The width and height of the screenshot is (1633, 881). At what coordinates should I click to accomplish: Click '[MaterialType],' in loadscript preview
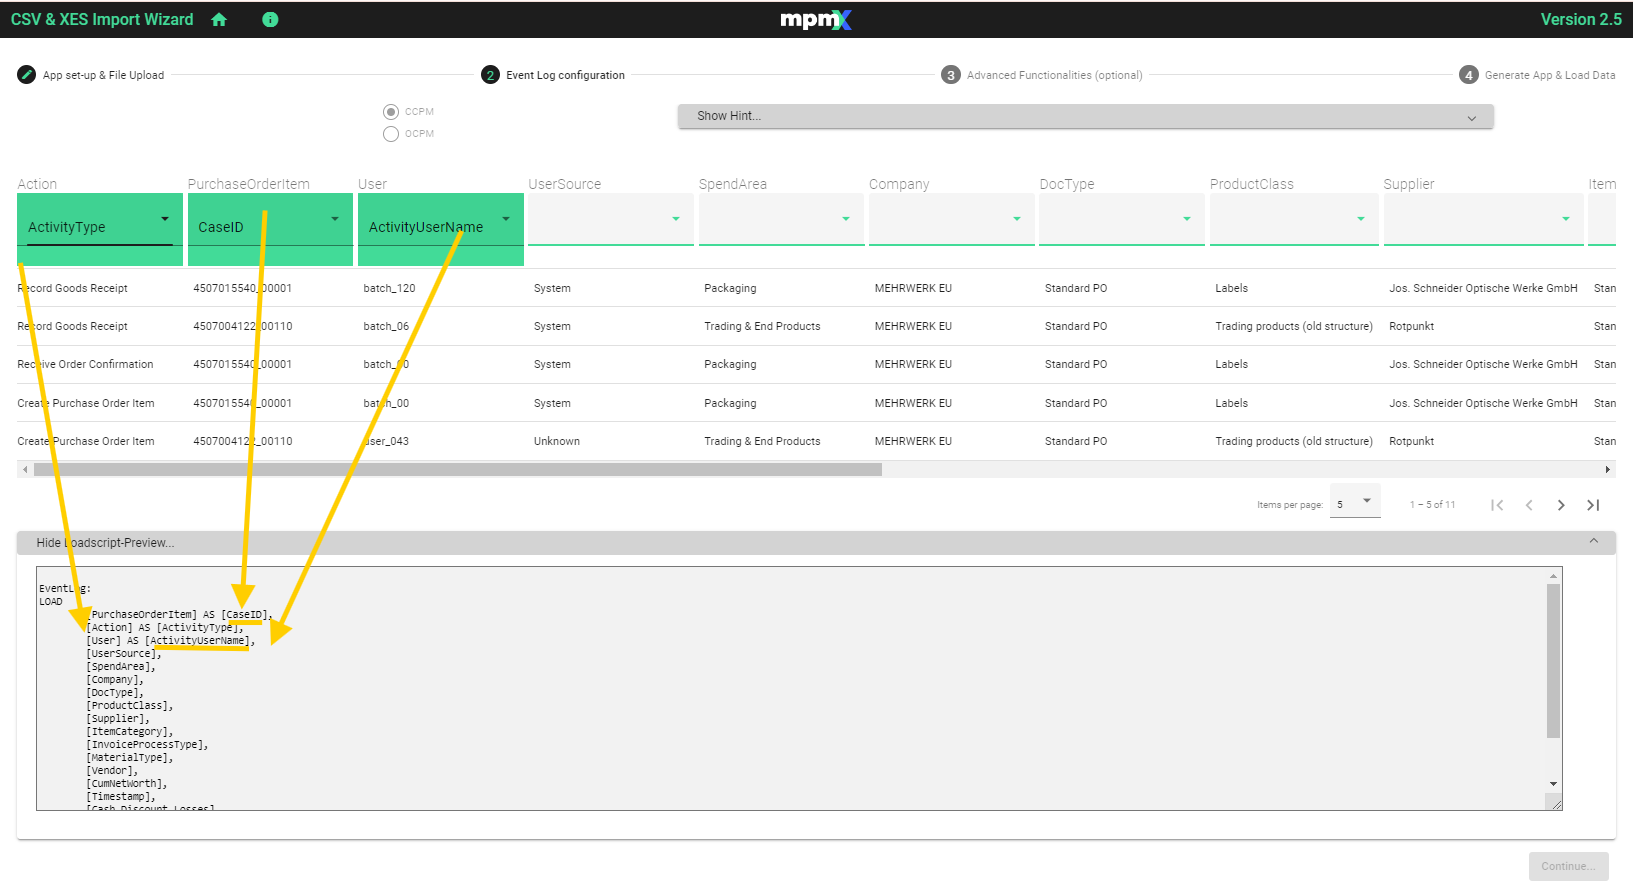click(x=130, y=758)
